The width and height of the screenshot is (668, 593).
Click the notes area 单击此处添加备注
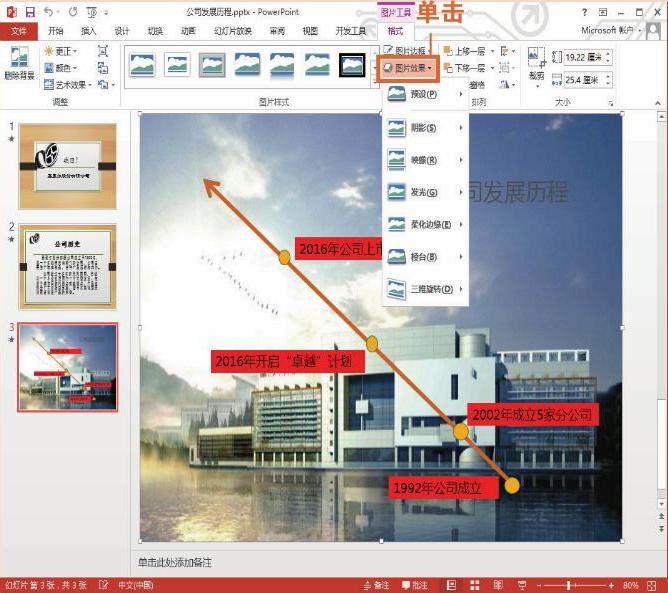(175, 563)
